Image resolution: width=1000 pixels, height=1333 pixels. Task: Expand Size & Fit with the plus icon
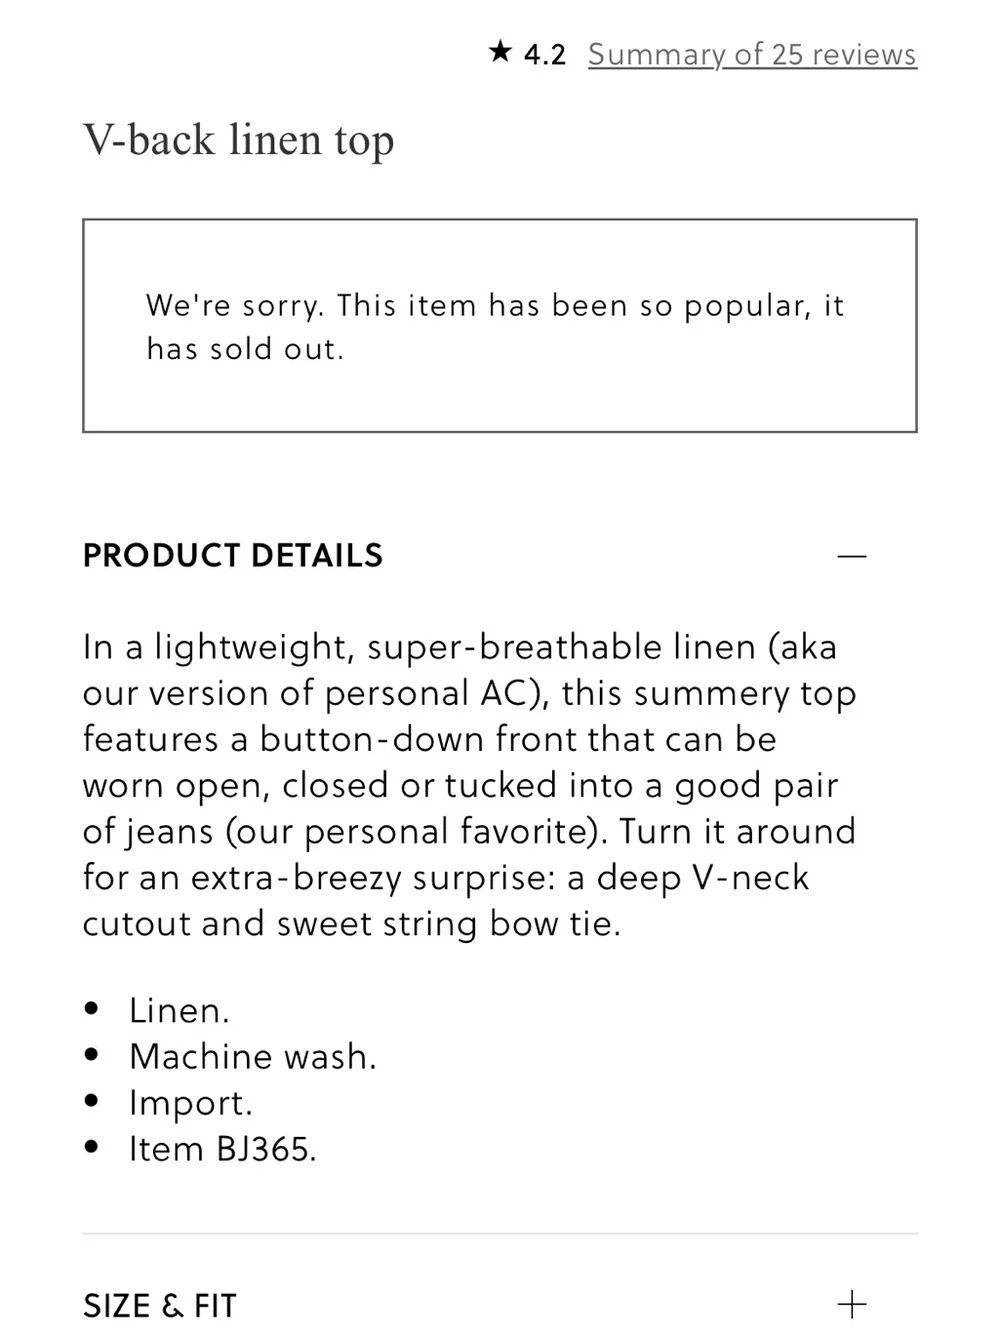tap(852, 1304)
